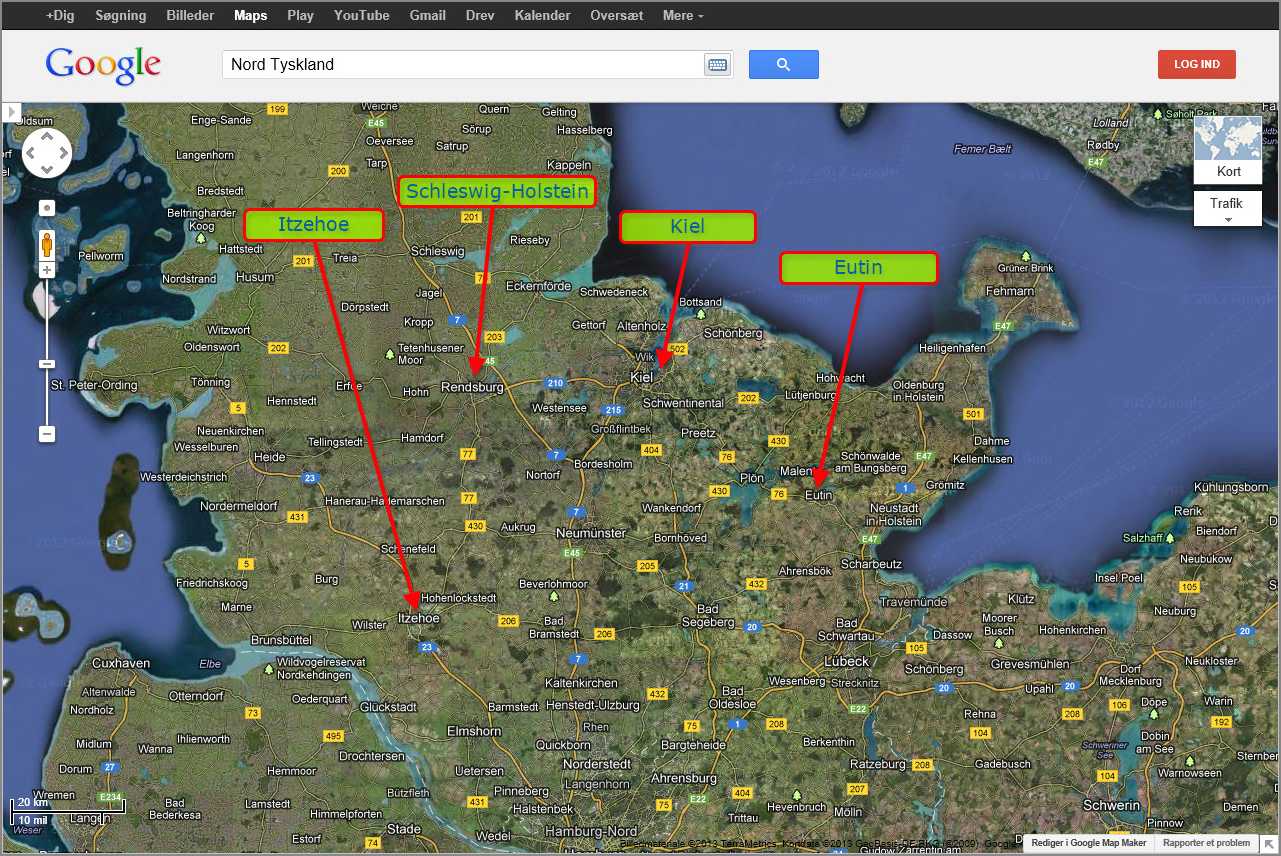Click the my-location button above pegman
Screen dimensions: 1281x856
pyautogui.click(x=47, y=208)
